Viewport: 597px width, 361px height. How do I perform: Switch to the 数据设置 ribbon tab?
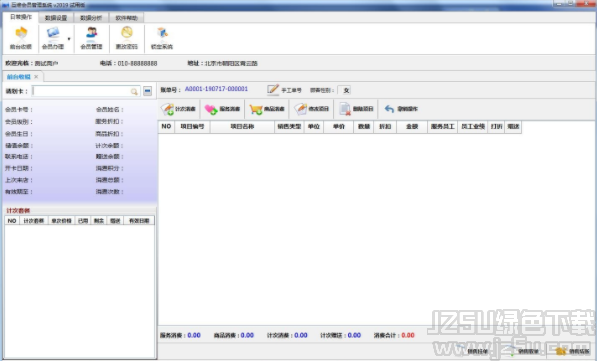click(56, 18)
